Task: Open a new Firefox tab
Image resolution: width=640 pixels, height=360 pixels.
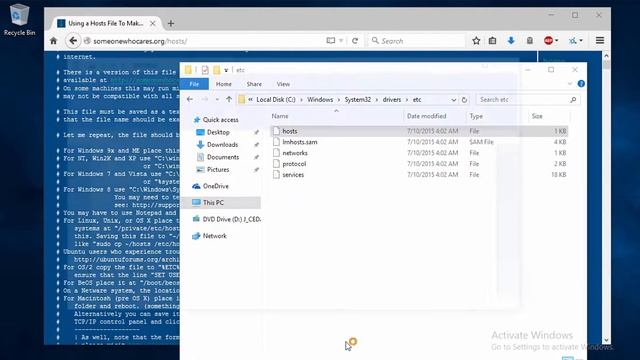Action: click(x=171, y=24)
